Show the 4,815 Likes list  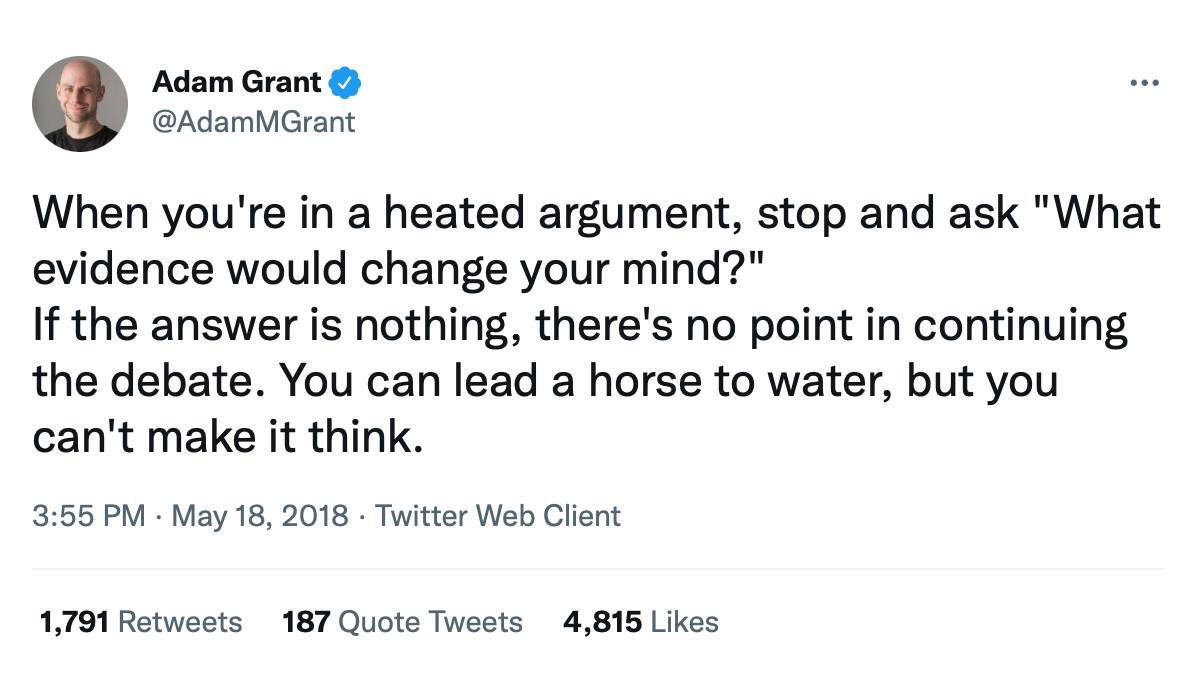pyautogui.click(x=640, y=622)
